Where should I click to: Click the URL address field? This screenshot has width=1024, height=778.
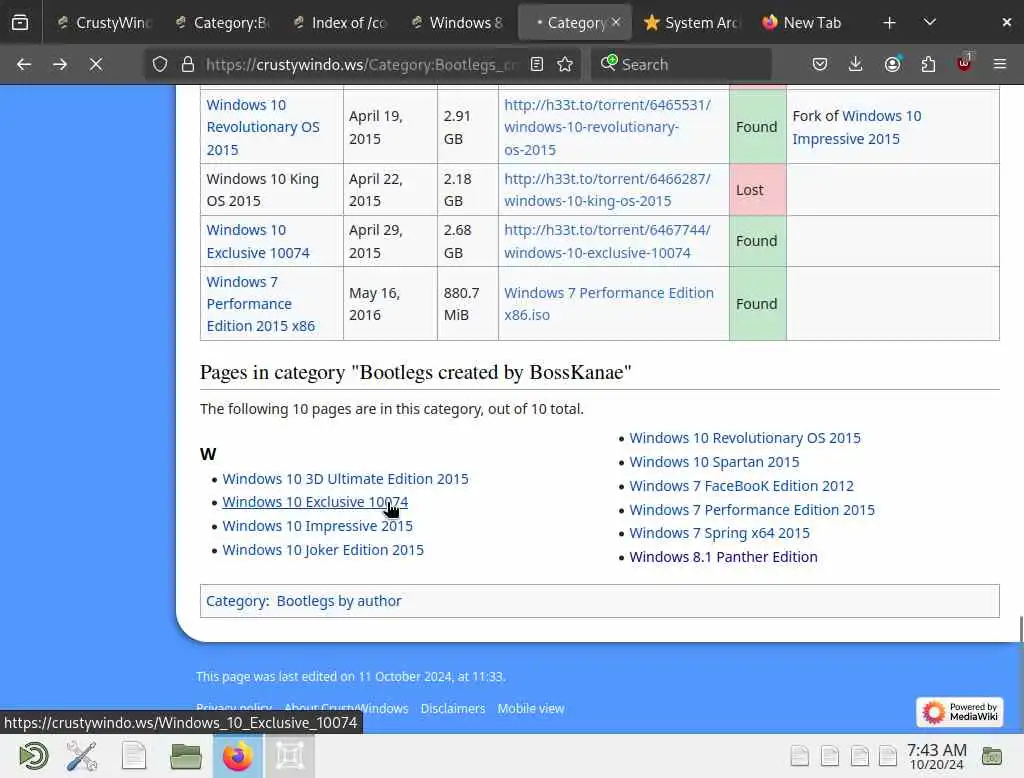361,65
